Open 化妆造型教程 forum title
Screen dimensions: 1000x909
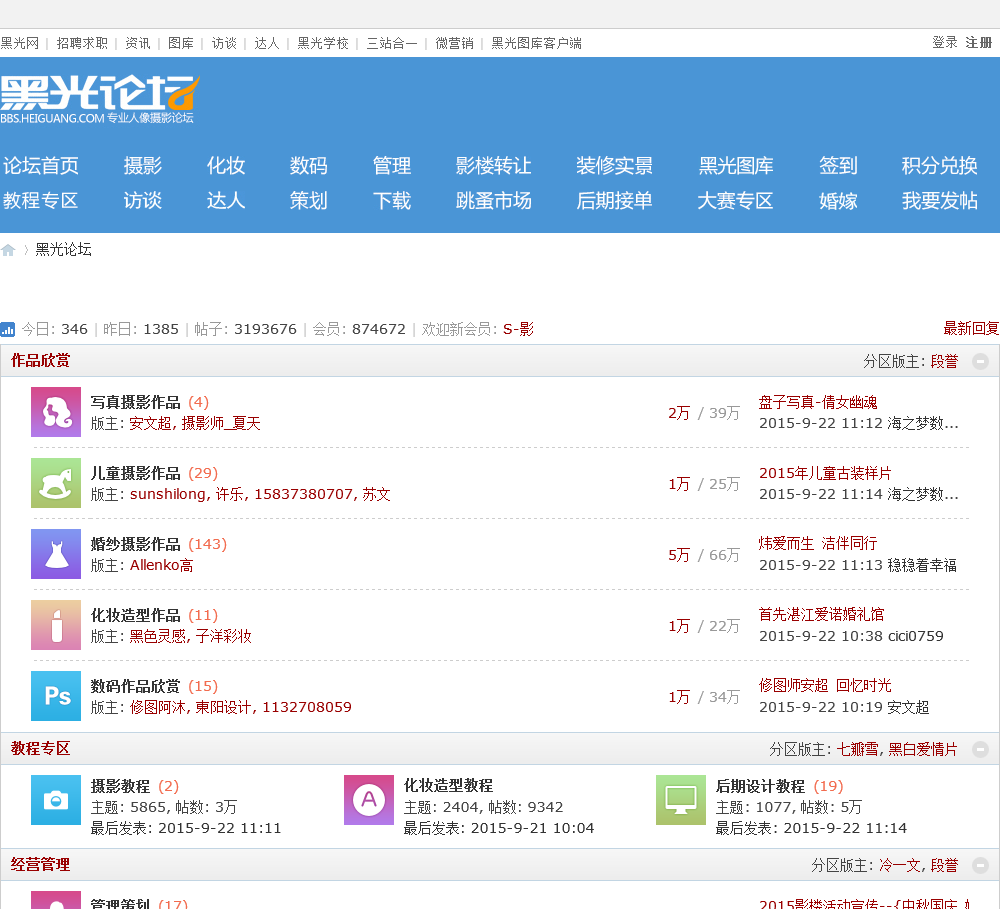coord(448,786)
